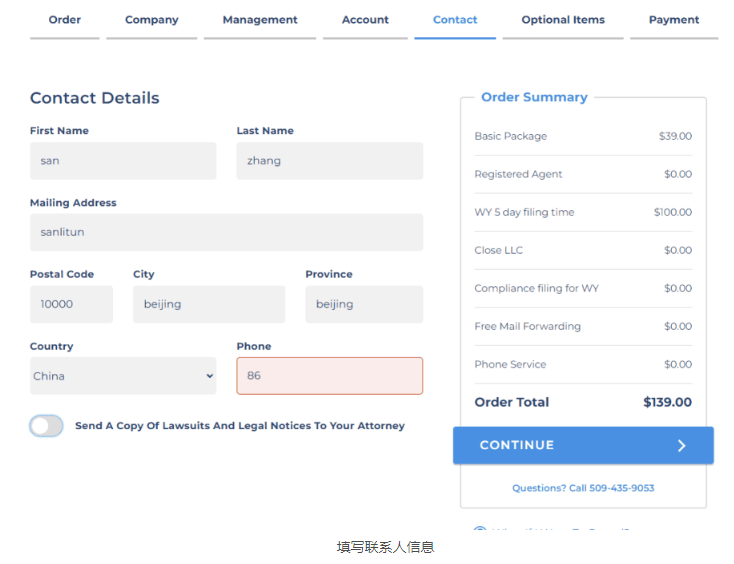Select the Postal Code input
734x564 pixels.
pyautogui.click(x=71, y=304)
